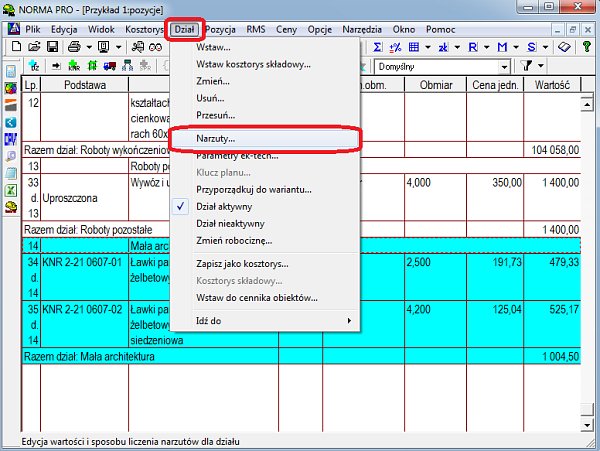
Task: Click the print icon in toolbar
Action: (x=74, y=47)
